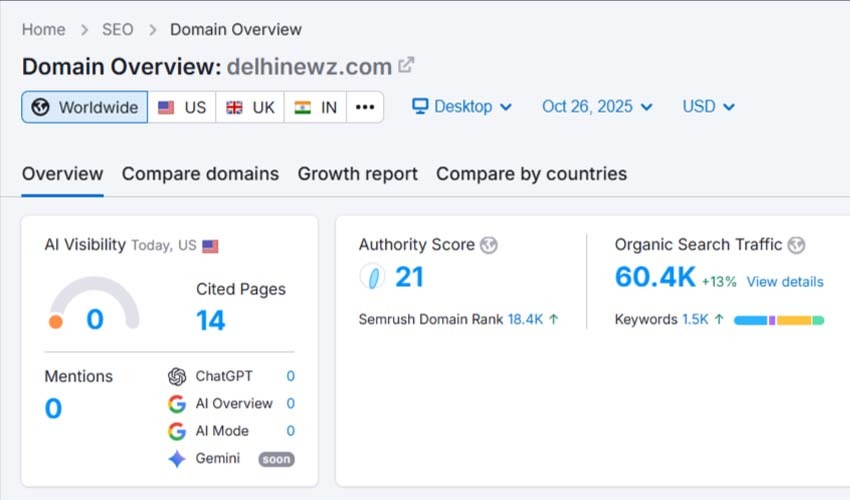Expand the USD currency dropdown

click(x=708, y=106)
